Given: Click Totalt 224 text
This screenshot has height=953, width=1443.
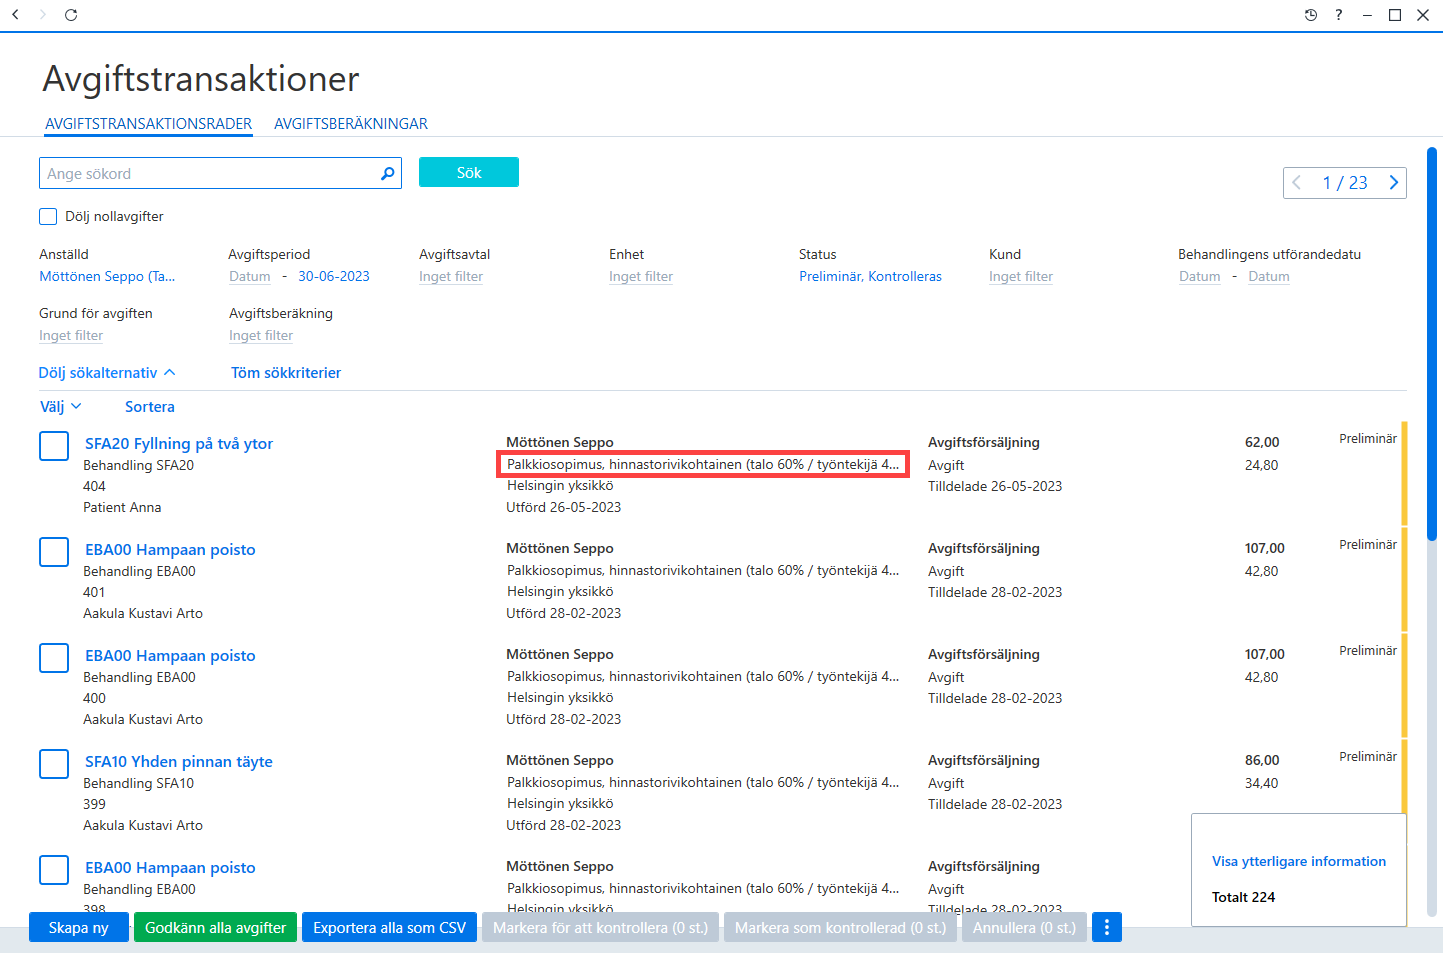Looking at the screenshot, I should coord(1243,897).
